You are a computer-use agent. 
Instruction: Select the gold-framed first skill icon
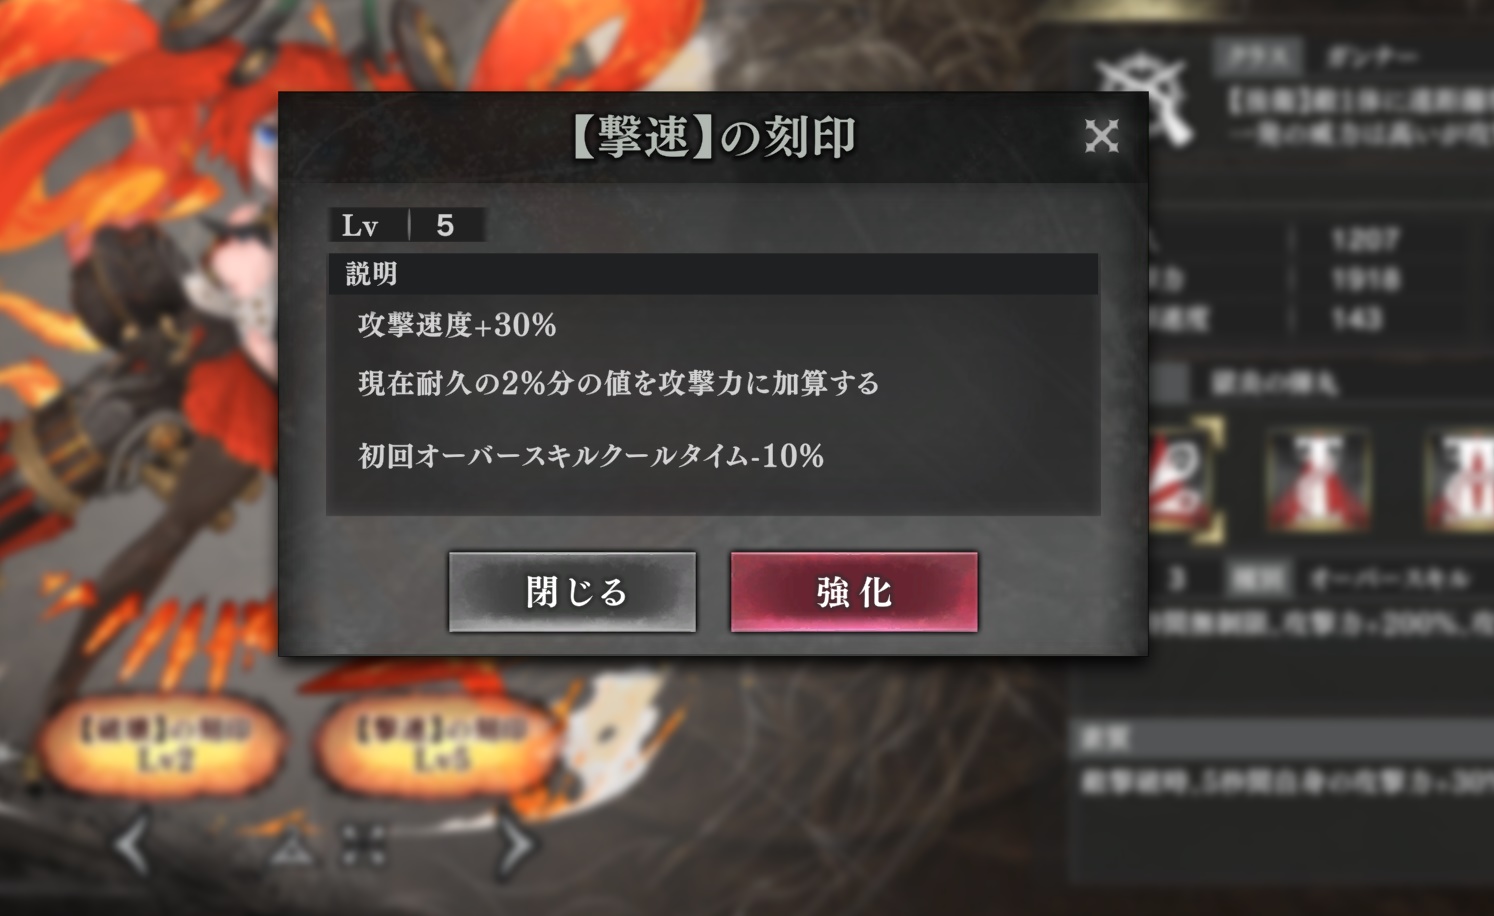[1186, 482]
